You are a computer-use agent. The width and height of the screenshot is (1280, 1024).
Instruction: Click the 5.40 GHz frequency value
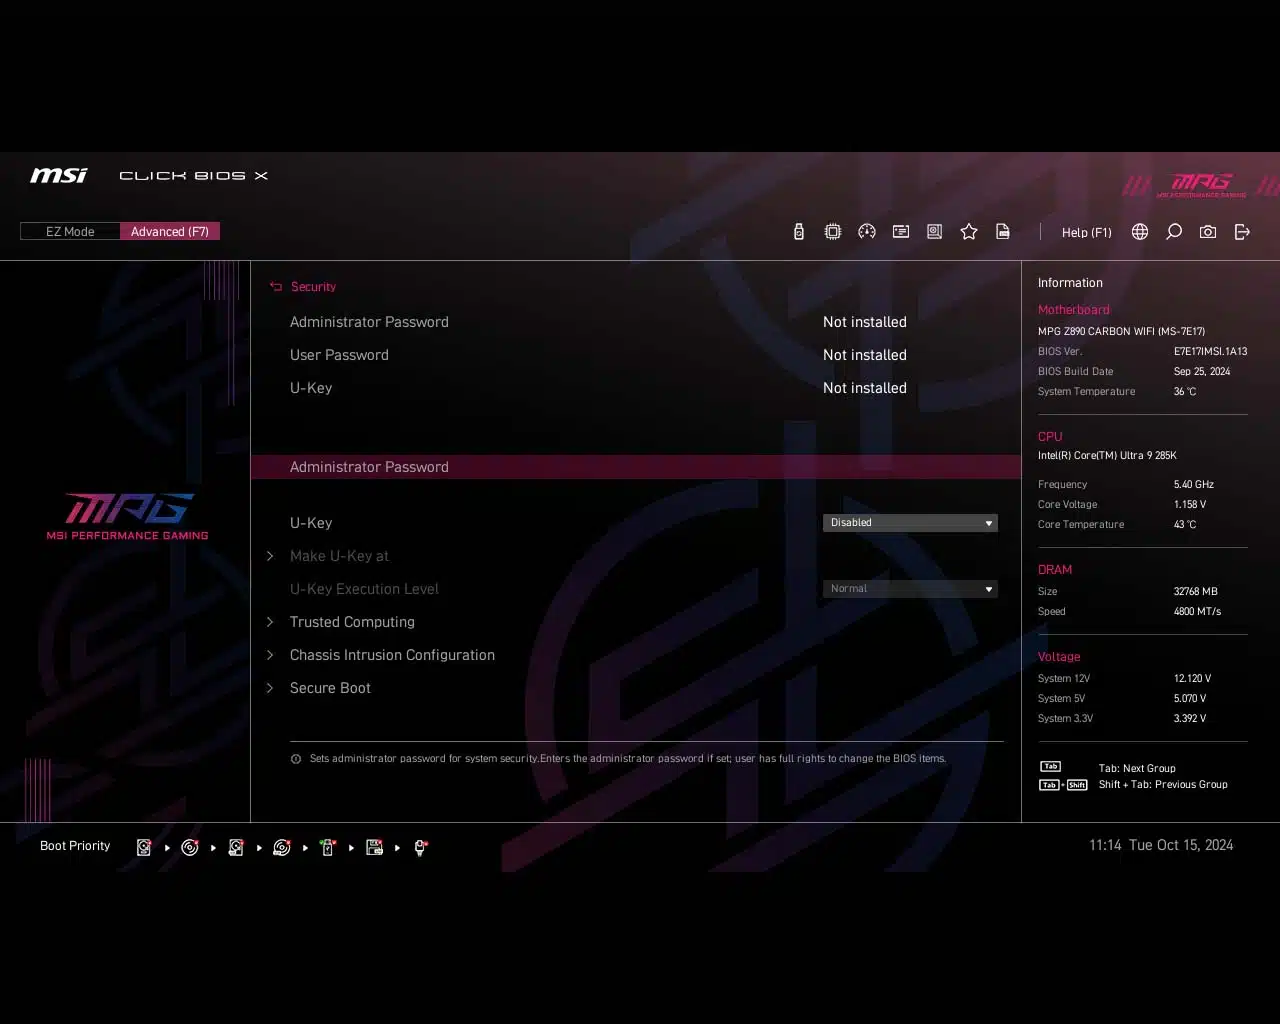pyautogui.click(x=1194, y=484)
